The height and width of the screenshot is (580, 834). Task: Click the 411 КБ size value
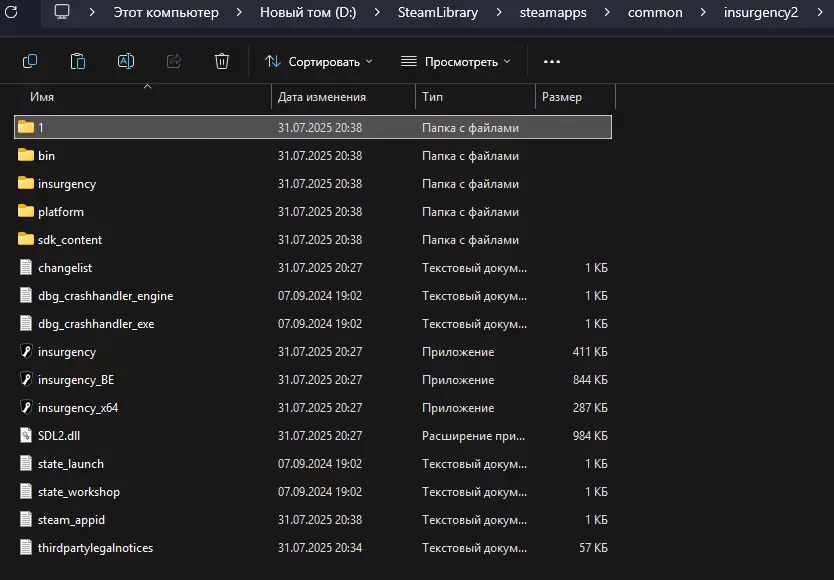click(x=590, y=352)
